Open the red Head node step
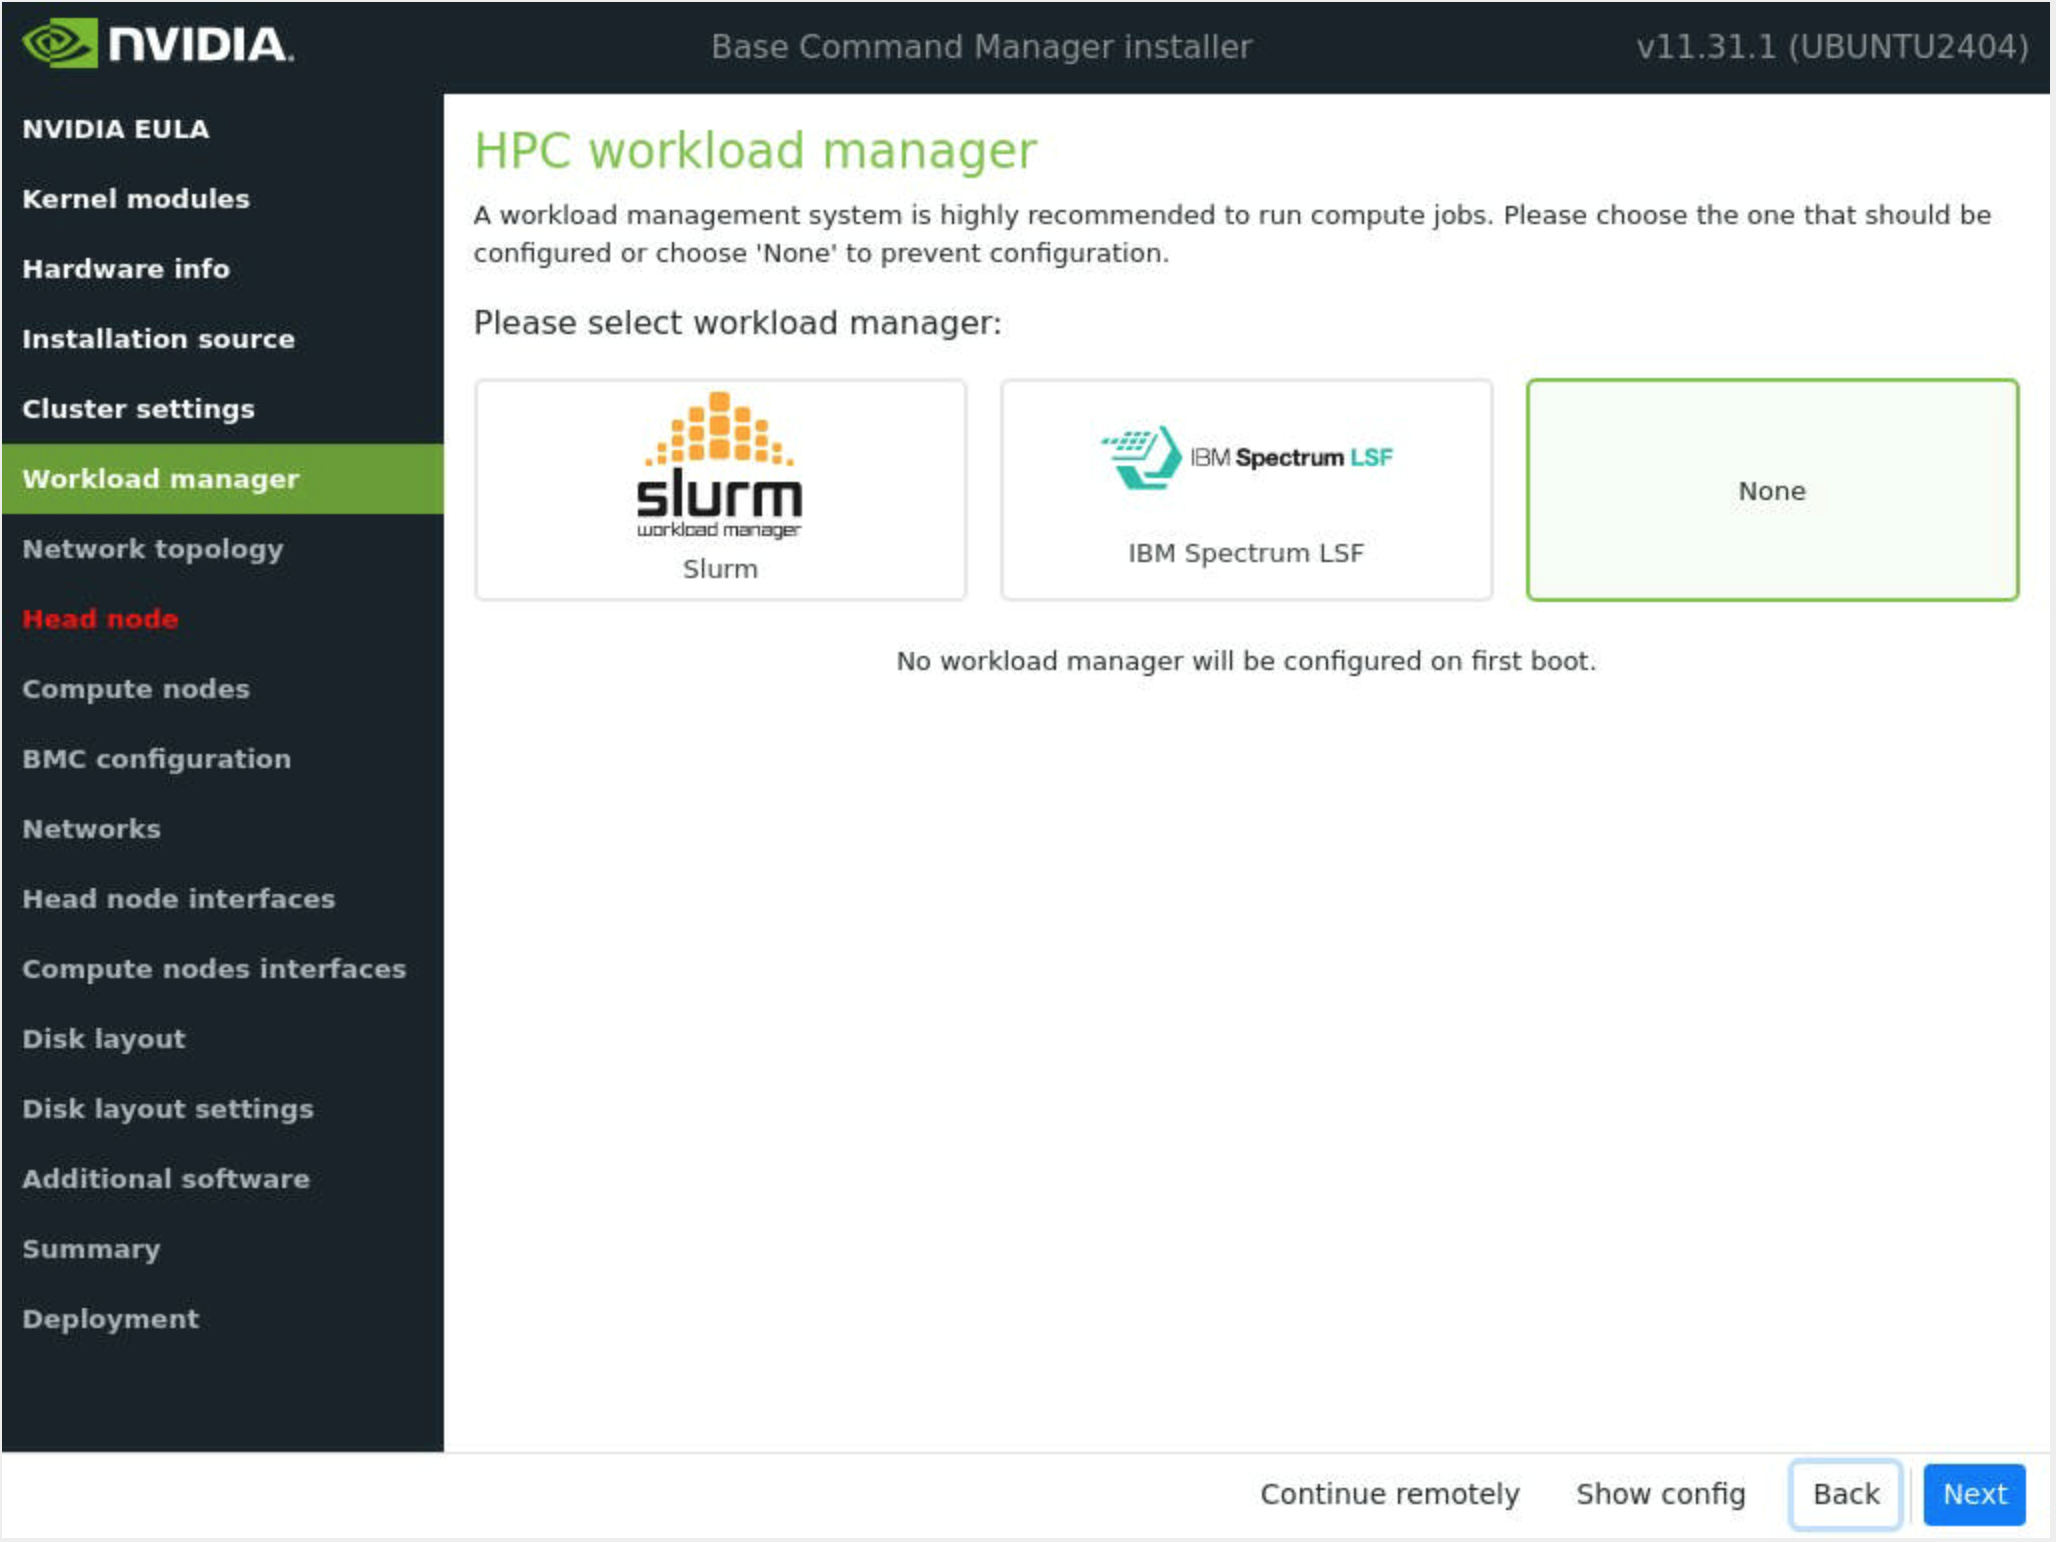2056x1542 pixels. [x=100, y=619]
